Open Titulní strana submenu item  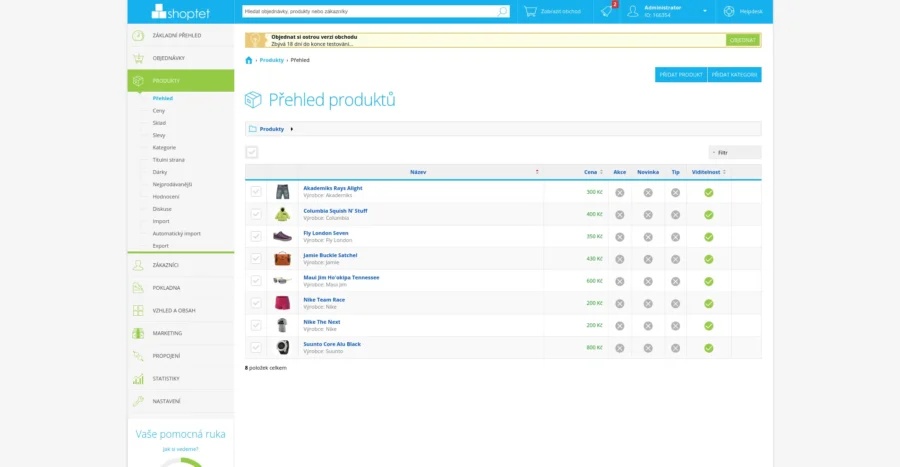[169, 160]
